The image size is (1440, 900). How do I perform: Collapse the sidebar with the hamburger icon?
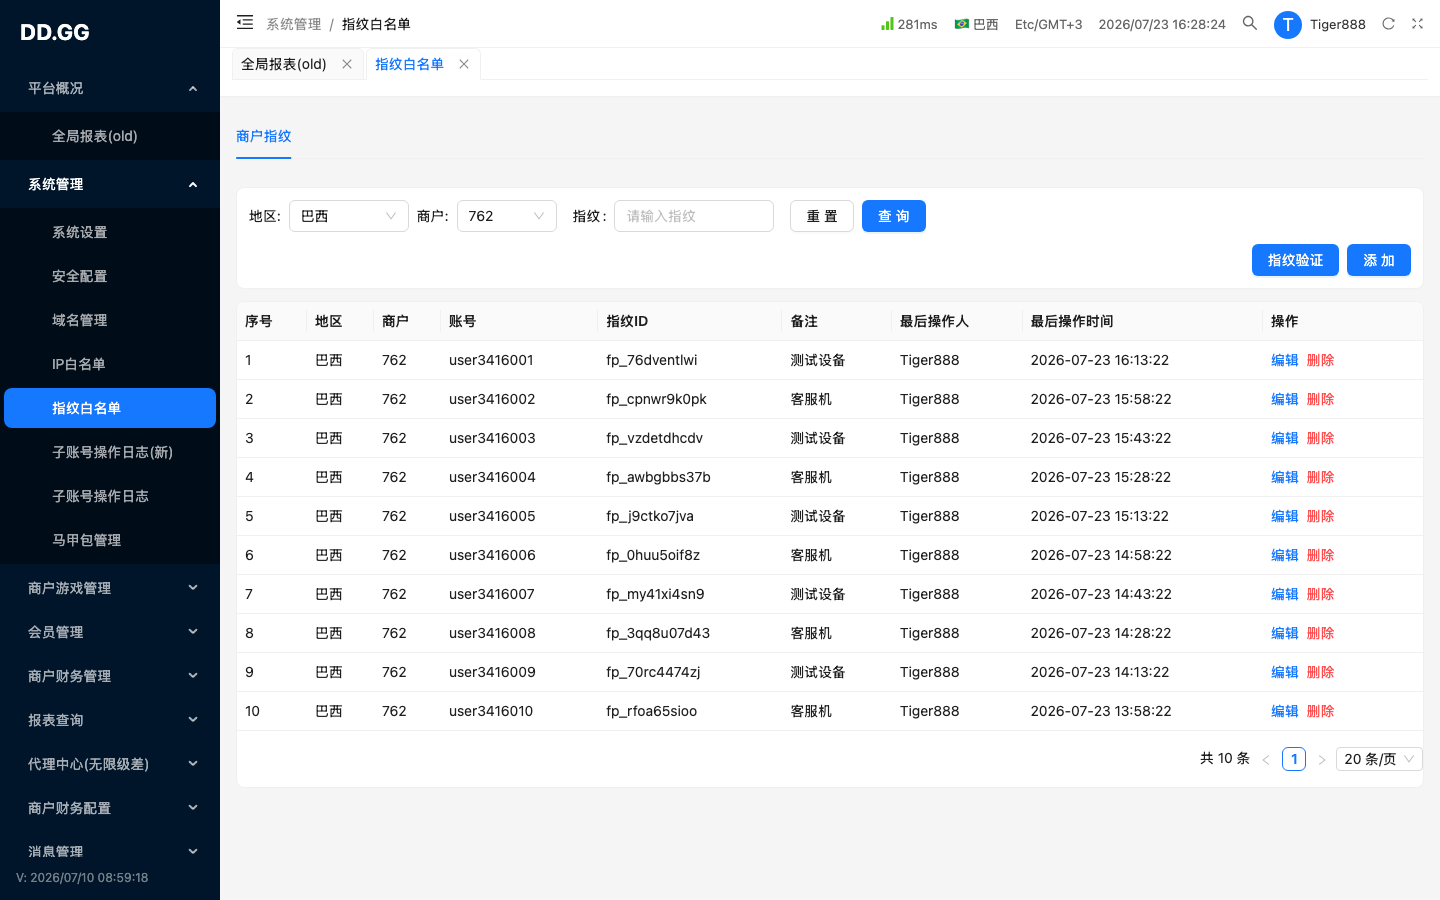(x=245, y=22)
